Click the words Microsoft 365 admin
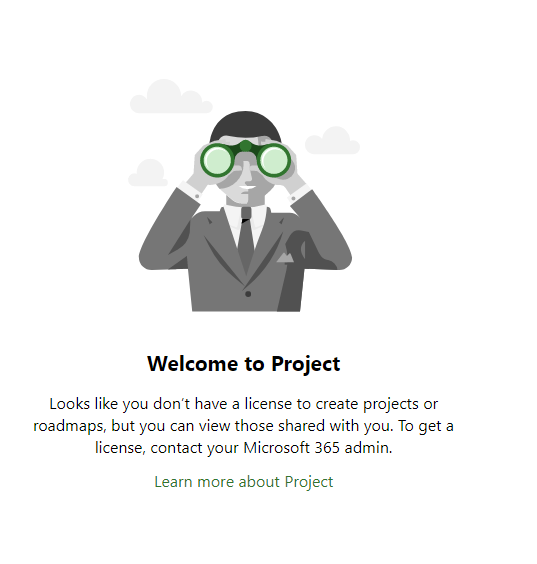Image resolution: width=537 pixels, height=564 pixels. coord(318,448)
